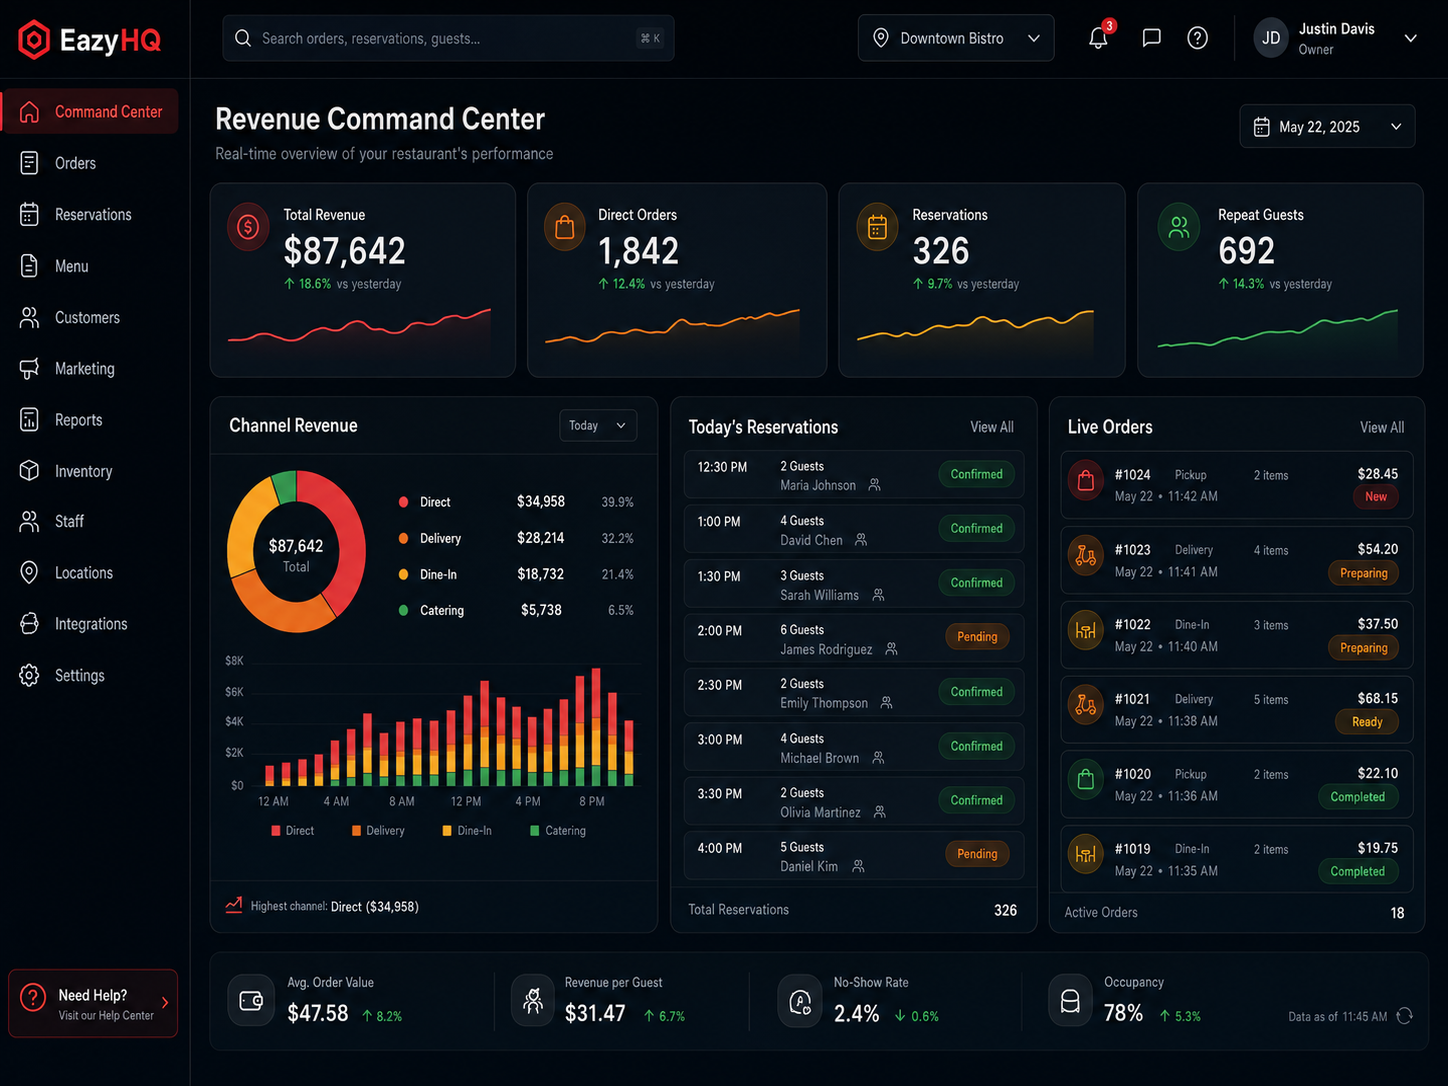This screenshot has width=1448, height=1086.
Task: Click View All in Today's Reservations
Action: click(991, 427)
